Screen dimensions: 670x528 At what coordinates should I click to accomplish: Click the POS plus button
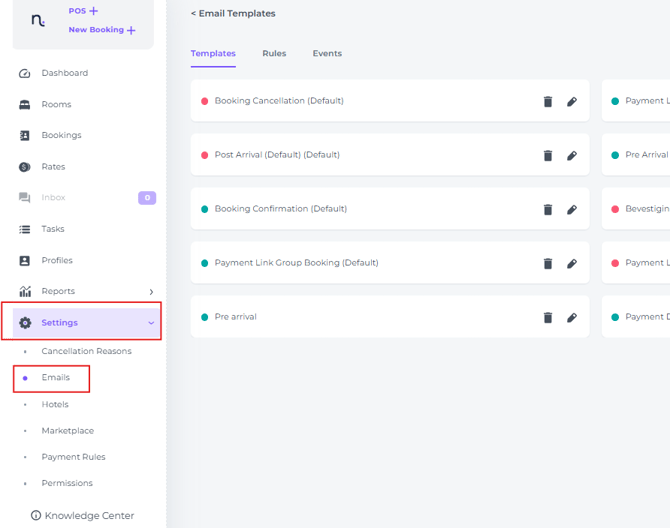click(x=94, y=11)
